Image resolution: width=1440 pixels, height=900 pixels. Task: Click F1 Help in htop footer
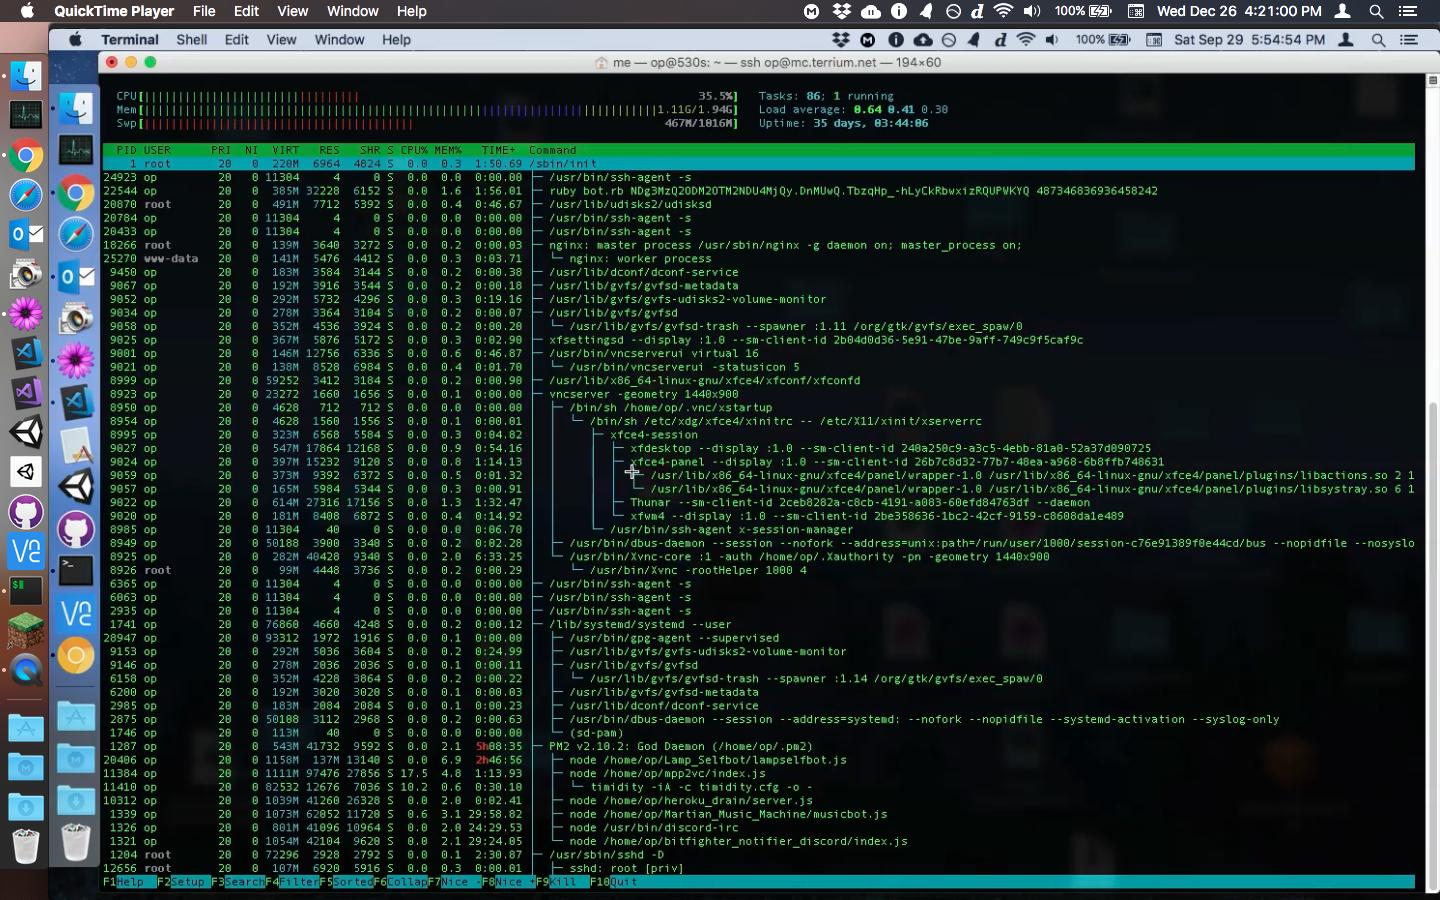click(129, 882)
